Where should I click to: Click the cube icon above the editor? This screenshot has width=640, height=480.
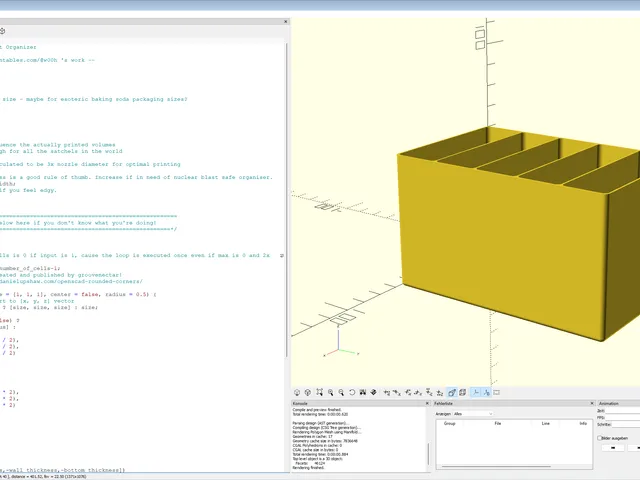coord(2,31)
